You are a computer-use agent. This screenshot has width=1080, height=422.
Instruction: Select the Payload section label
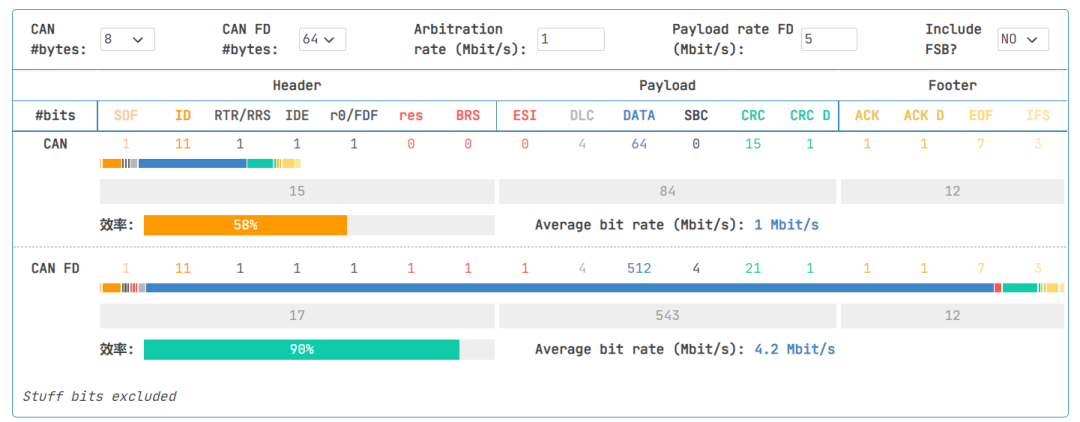pyautogui.click(x=667, y=85)
